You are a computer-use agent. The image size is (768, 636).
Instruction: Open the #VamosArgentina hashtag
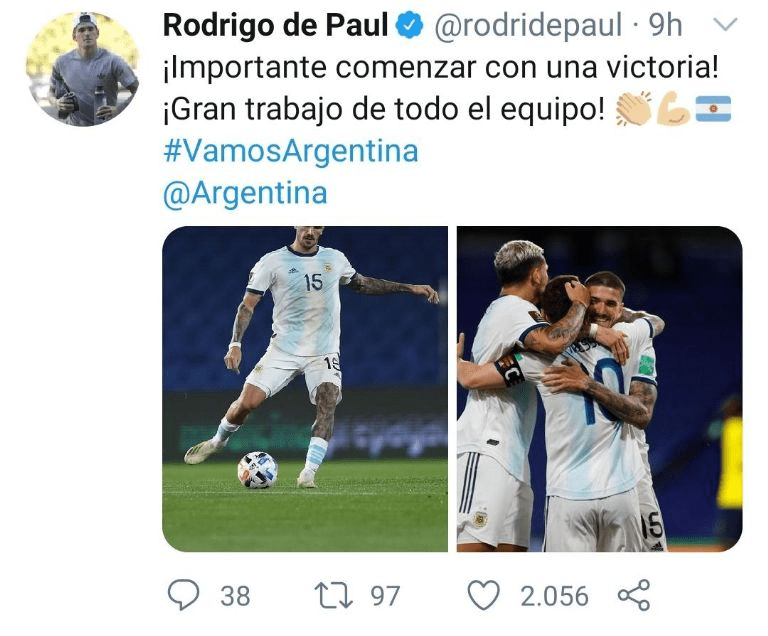pos(291,150)
